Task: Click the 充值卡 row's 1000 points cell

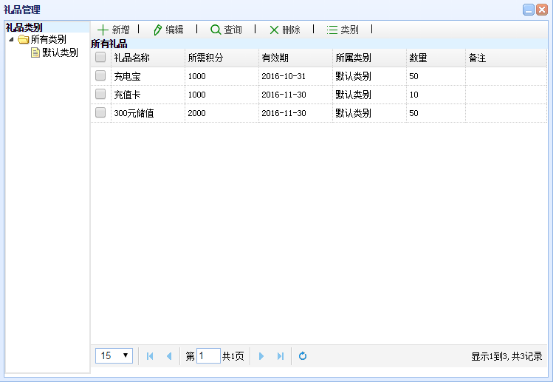Action: pos(222,95)
